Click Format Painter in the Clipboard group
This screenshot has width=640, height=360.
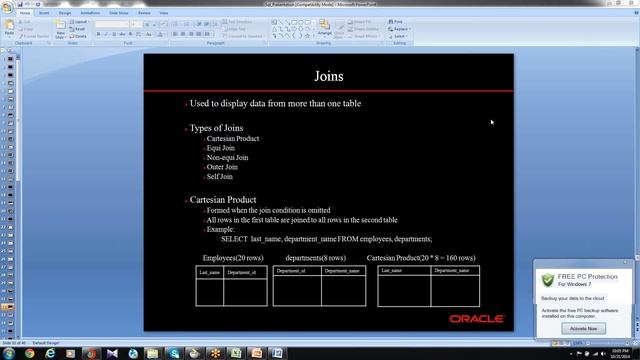(x=34, y=36)
